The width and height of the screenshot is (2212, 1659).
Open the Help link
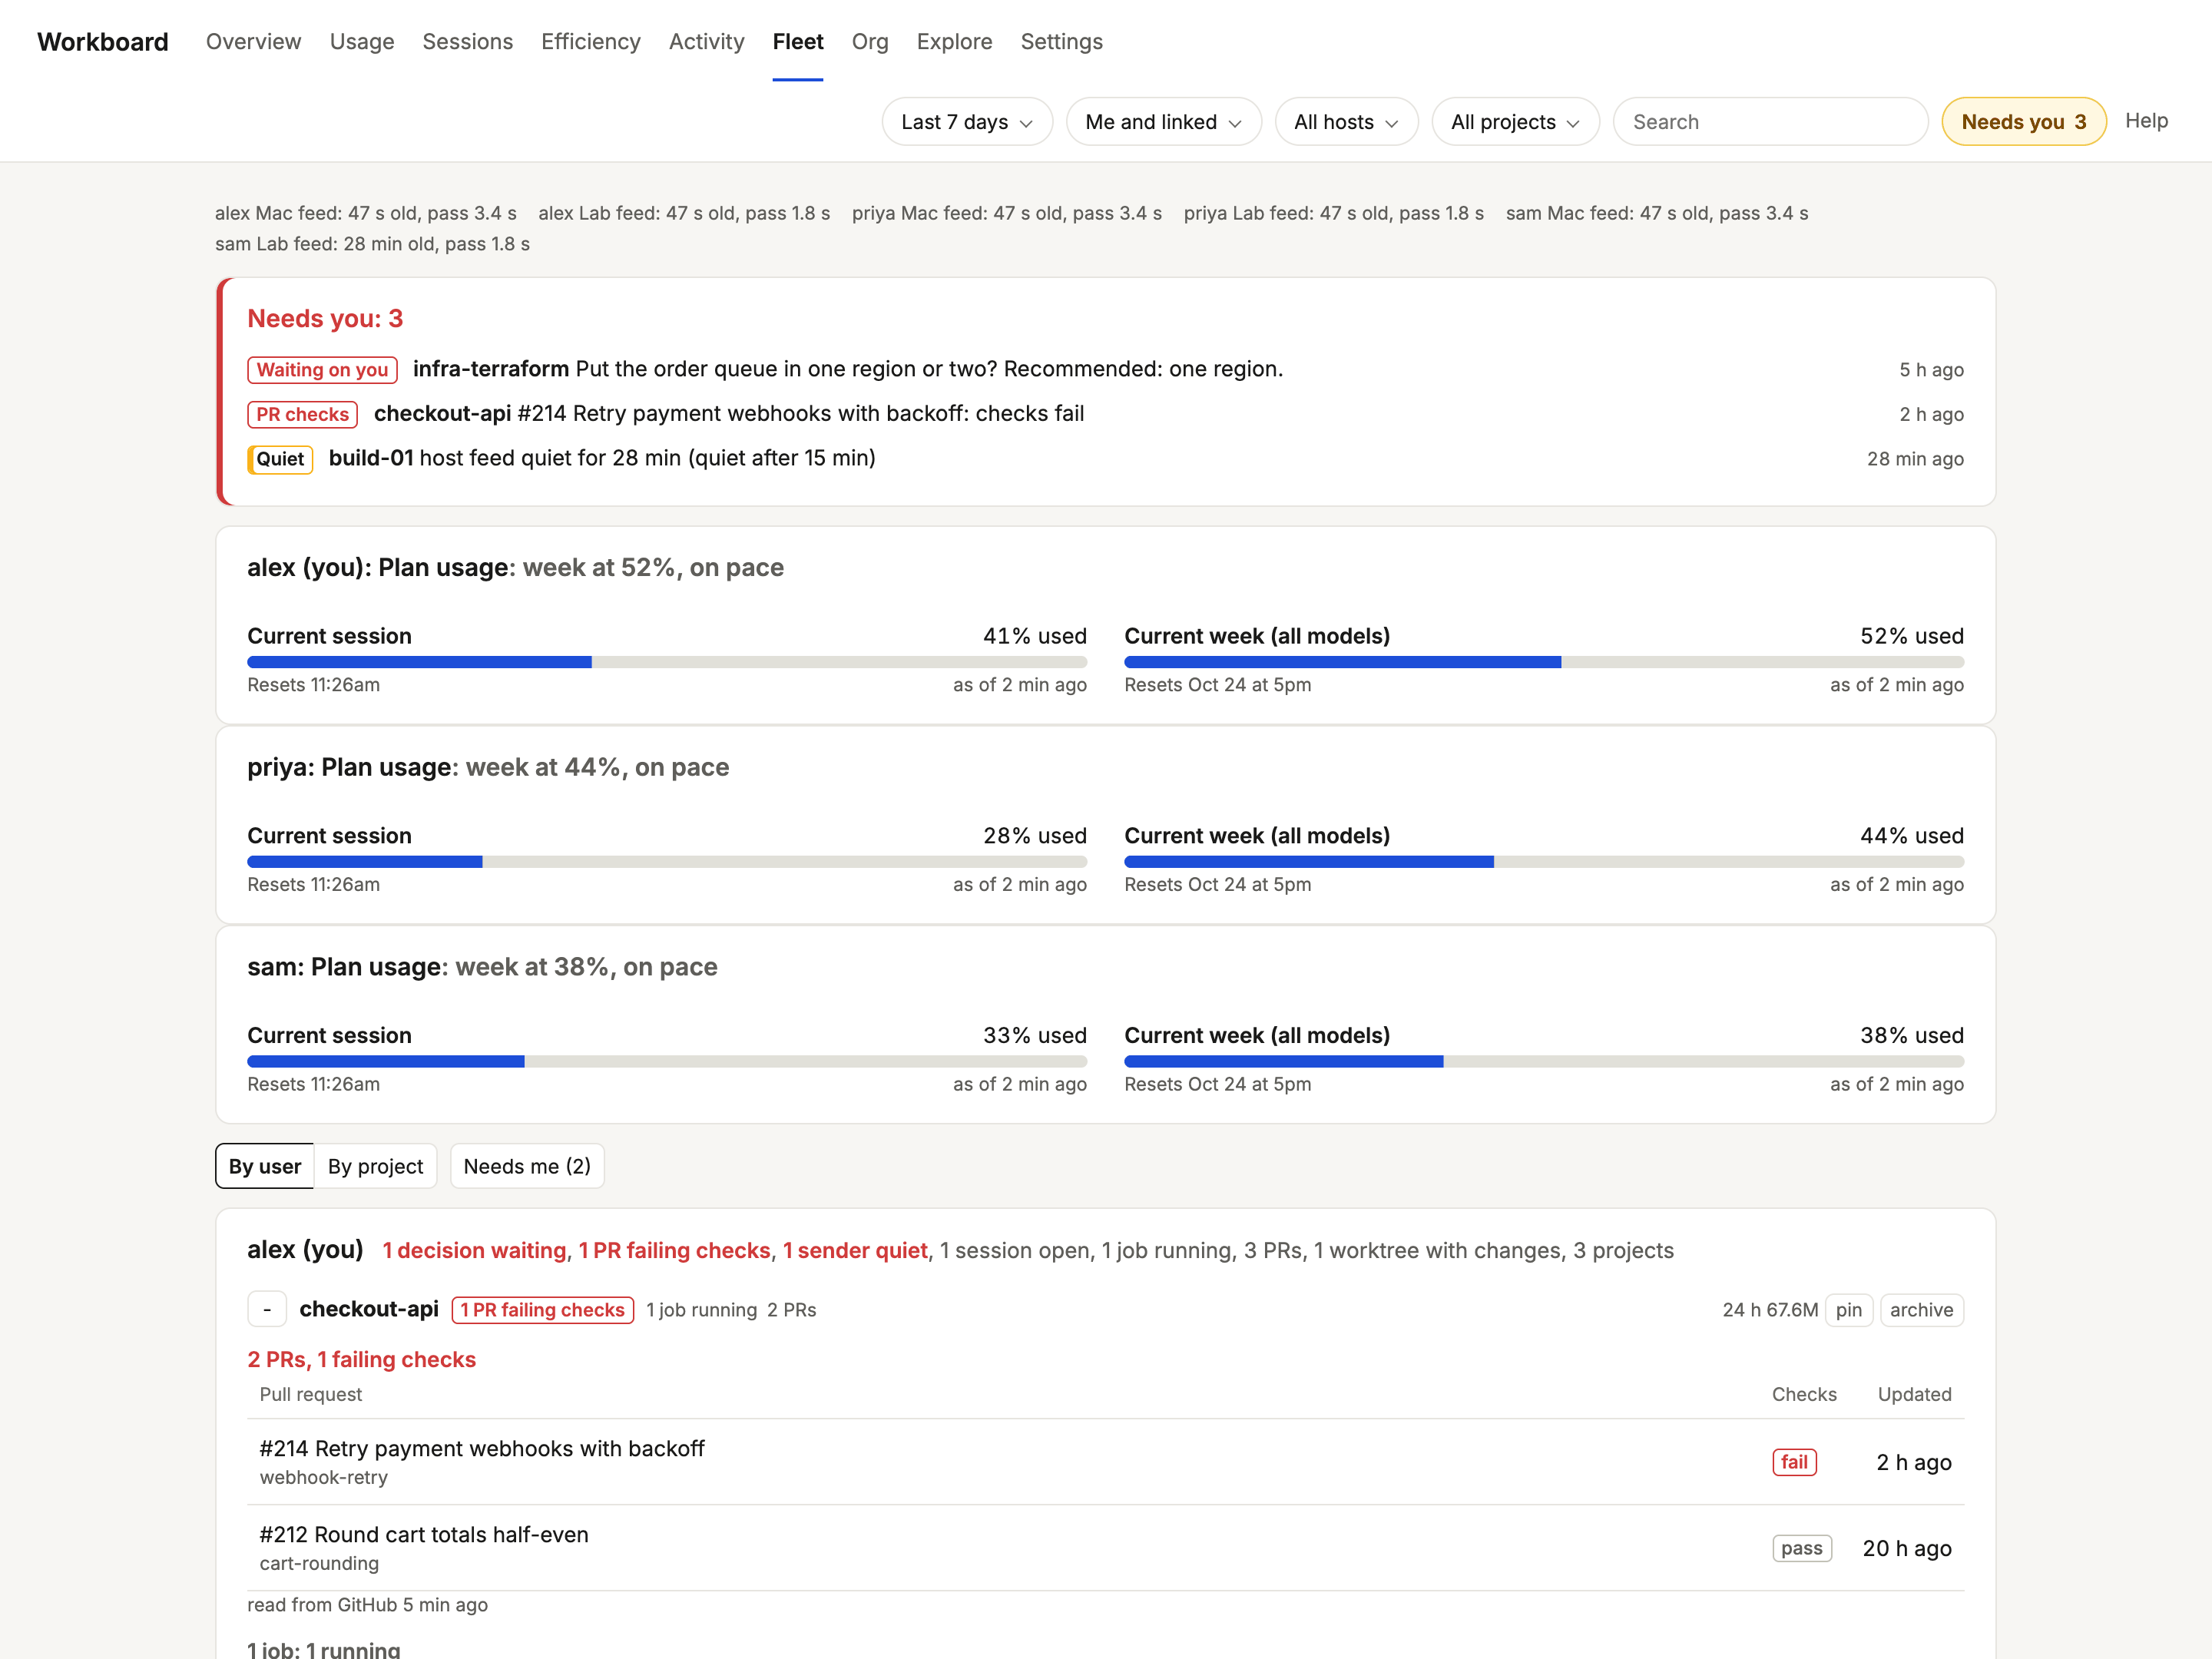click(2146, 121)
